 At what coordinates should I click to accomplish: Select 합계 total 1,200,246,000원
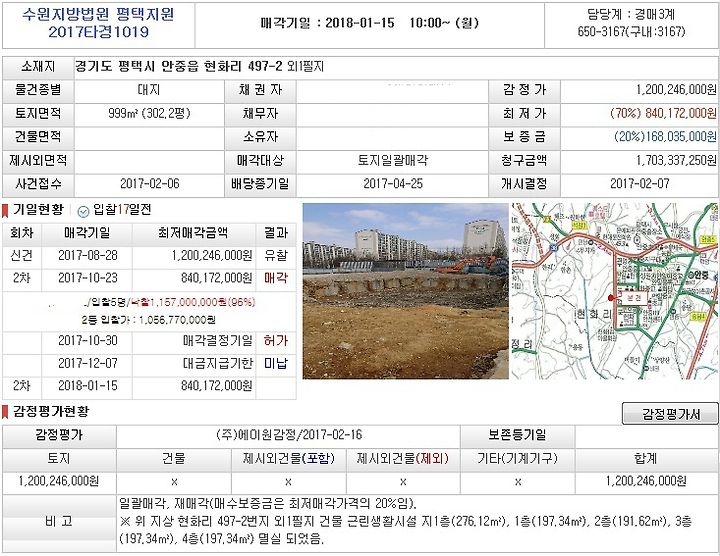coord(646,481)
